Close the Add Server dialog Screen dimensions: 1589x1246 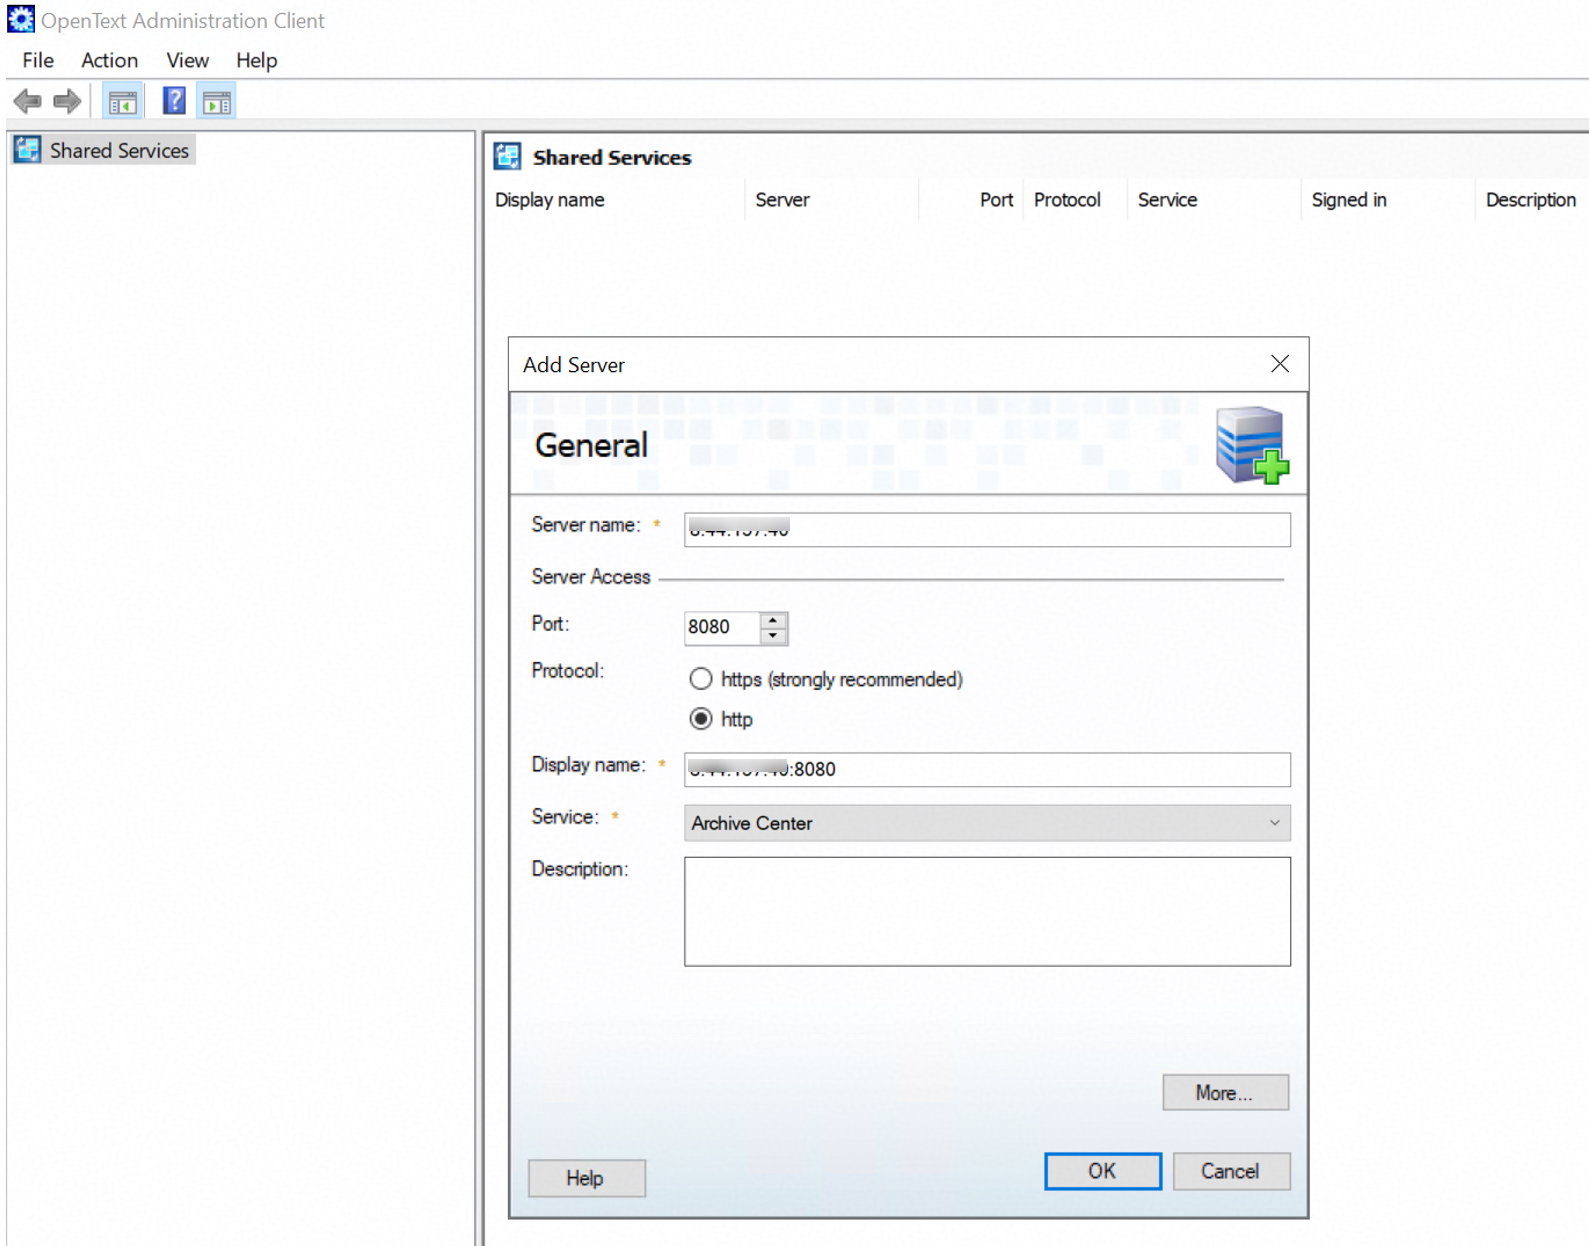(x=1279, y=364)
